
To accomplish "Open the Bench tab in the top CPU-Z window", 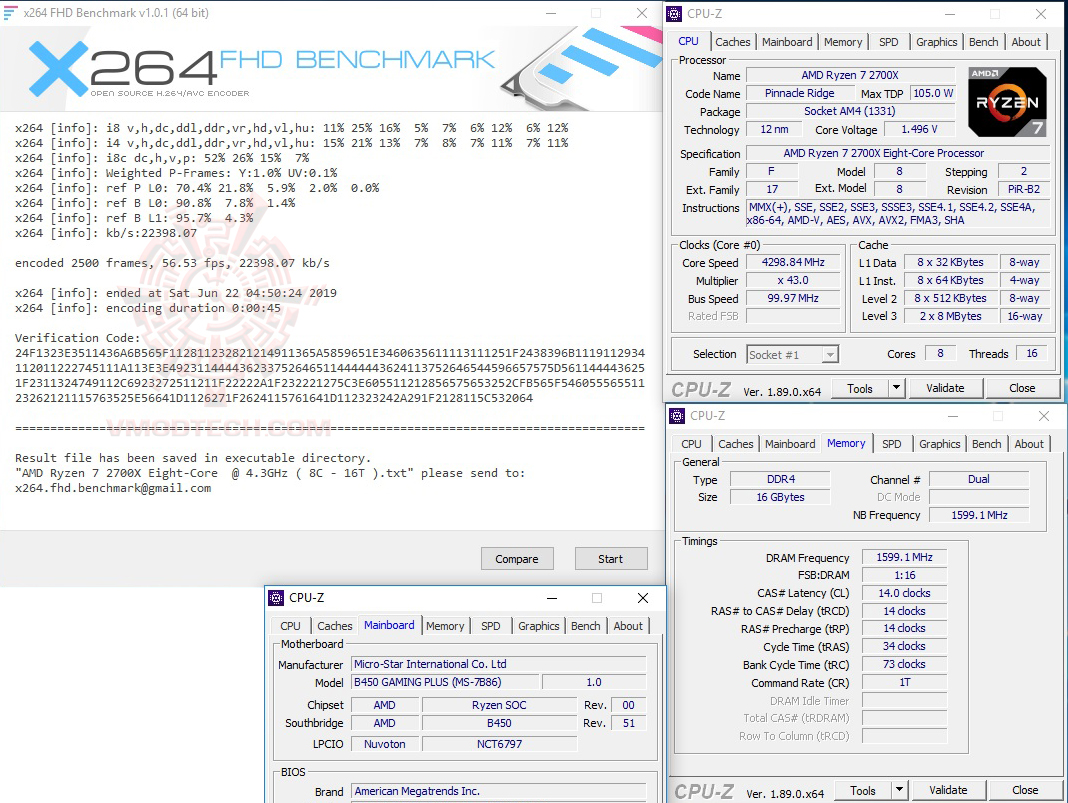I will click(983, 41).
